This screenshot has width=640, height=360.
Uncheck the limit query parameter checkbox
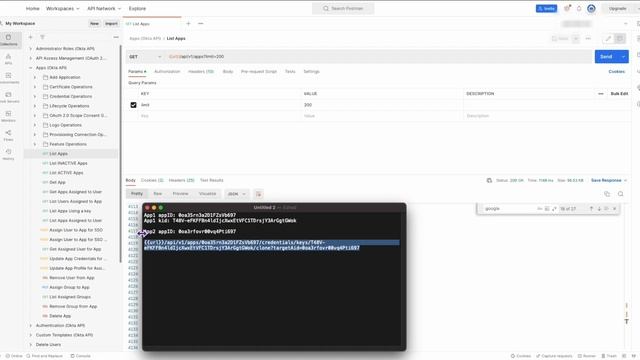click(x=133, y=105)
